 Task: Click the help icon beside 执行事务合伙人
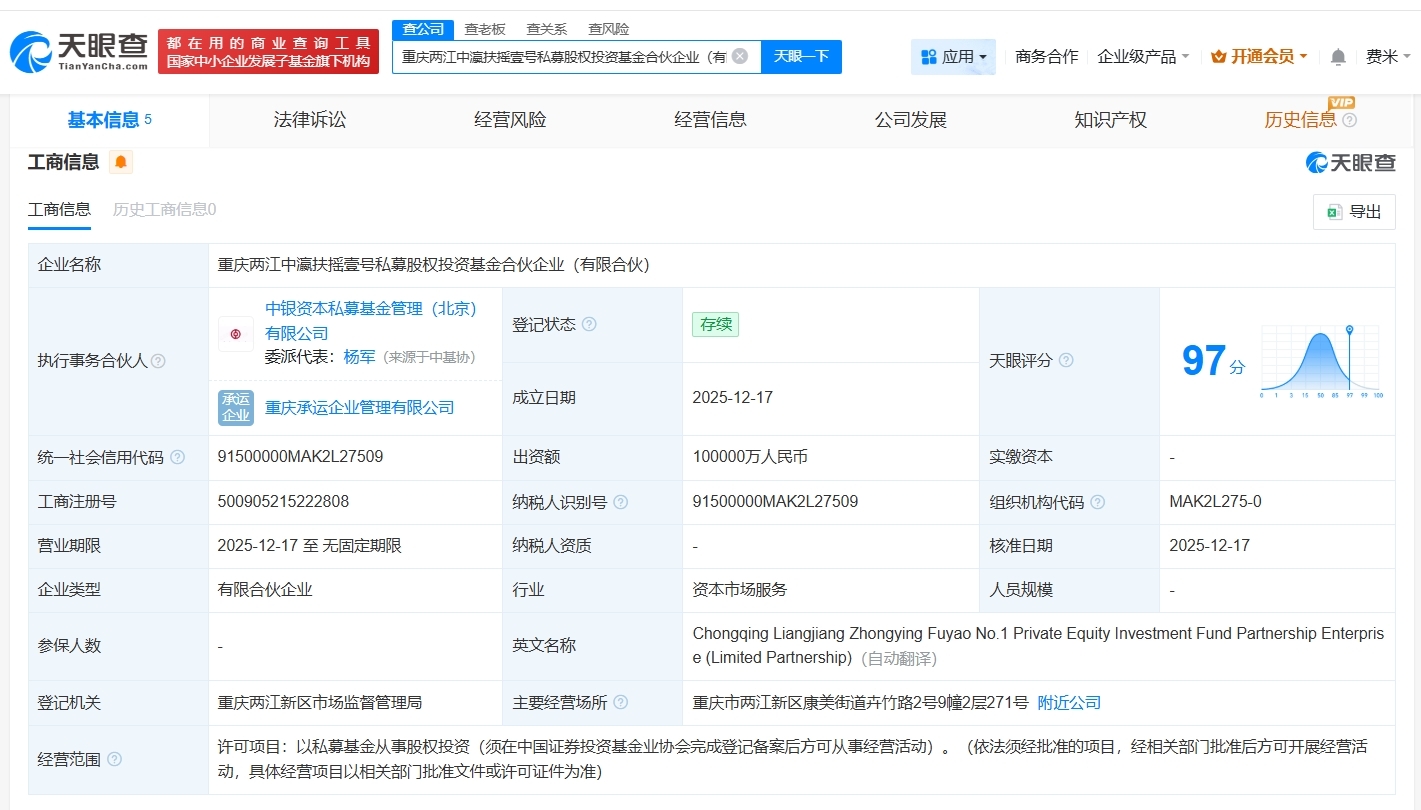click(x=159, y=361)
